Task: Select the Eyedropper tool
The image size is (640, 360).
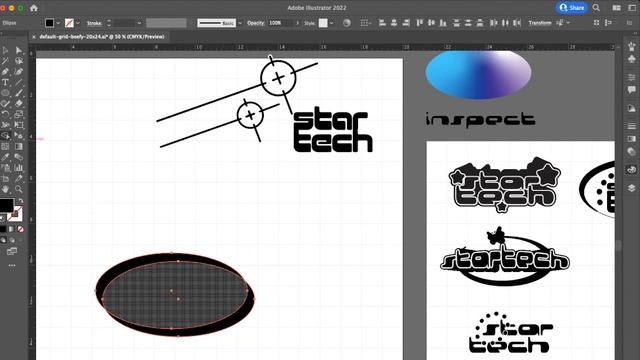Action: coord(5,157)
